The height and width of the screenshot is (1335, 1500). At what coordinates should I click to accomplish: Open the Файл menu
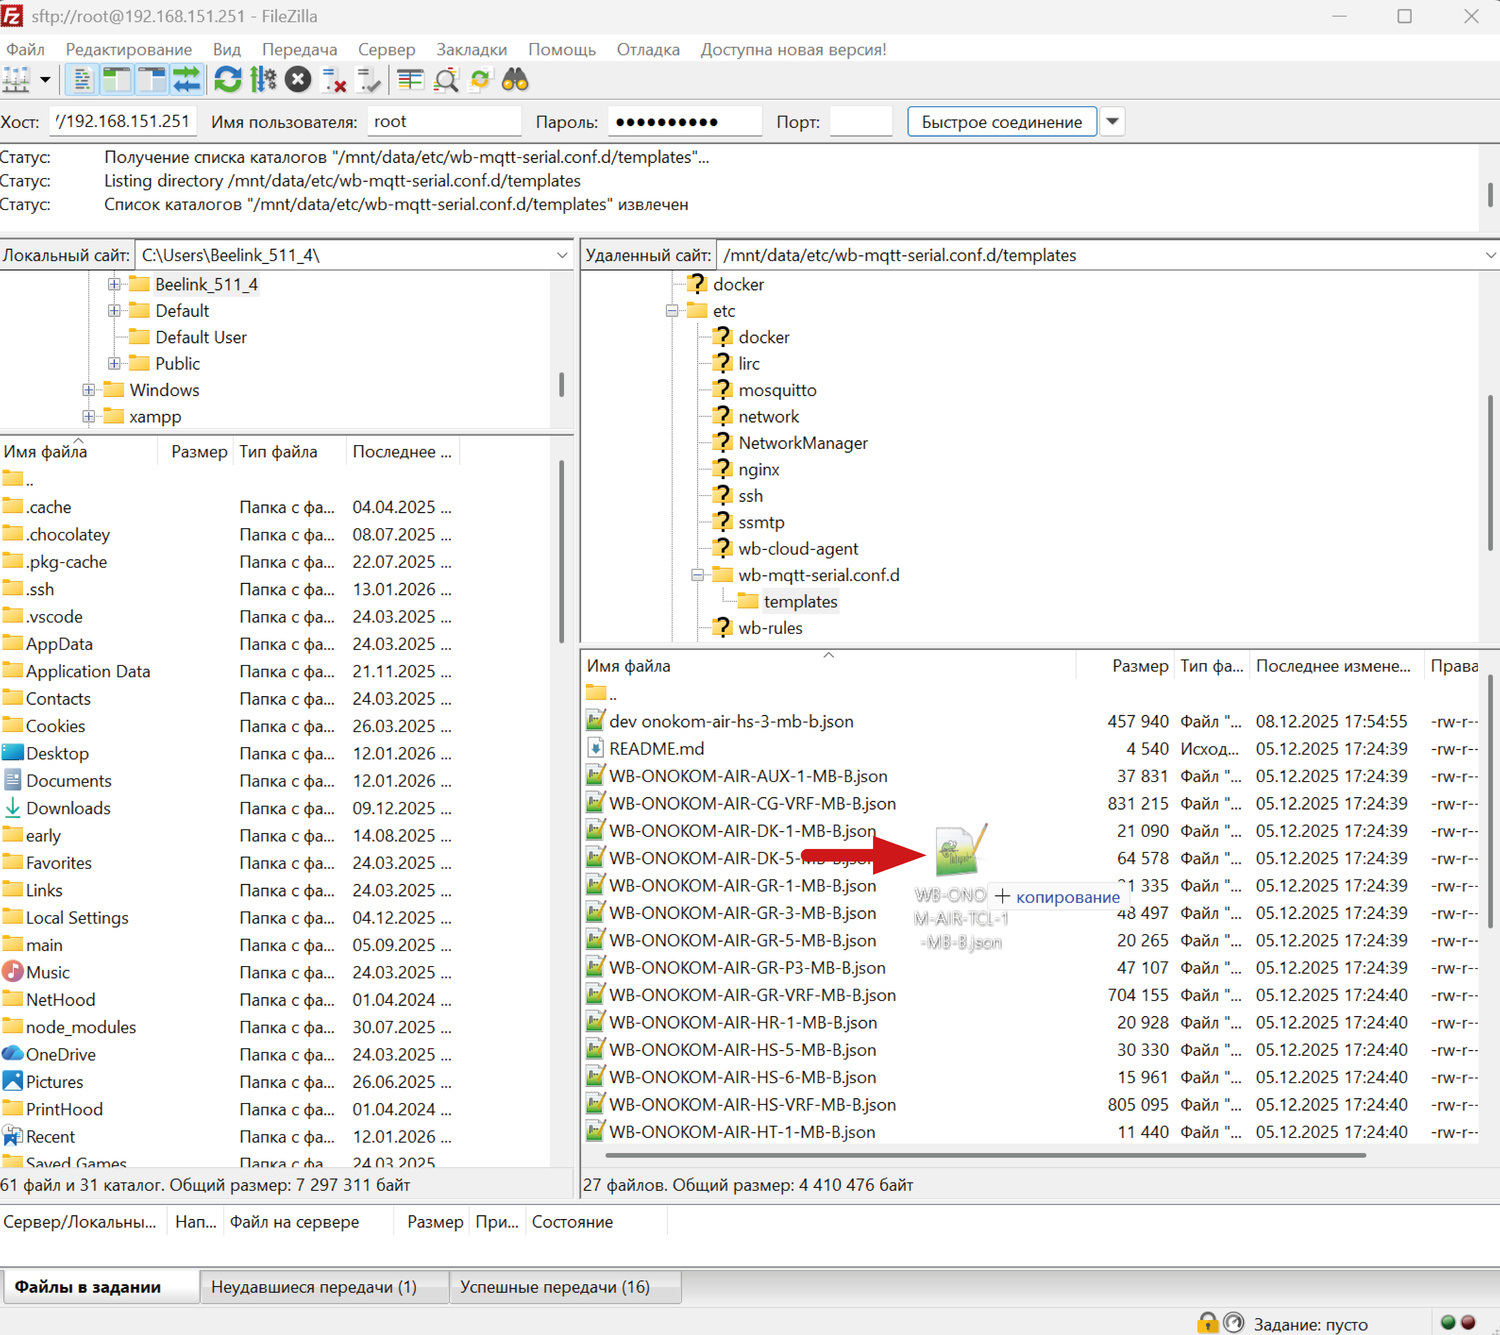pyautogui.click(x=25, y=49)
